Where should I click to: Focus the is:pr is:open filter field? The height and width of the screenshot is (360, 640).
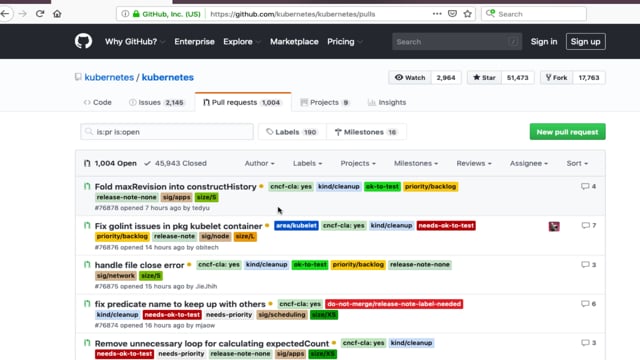click(167, 132)
